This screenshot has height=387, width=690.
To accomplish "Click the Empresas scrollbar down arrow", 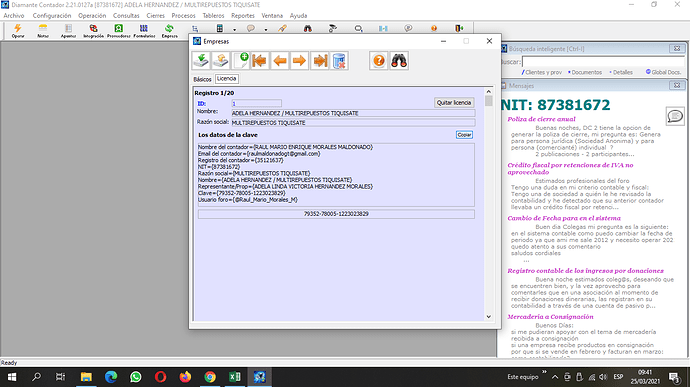I will click(x=488, y=317).
